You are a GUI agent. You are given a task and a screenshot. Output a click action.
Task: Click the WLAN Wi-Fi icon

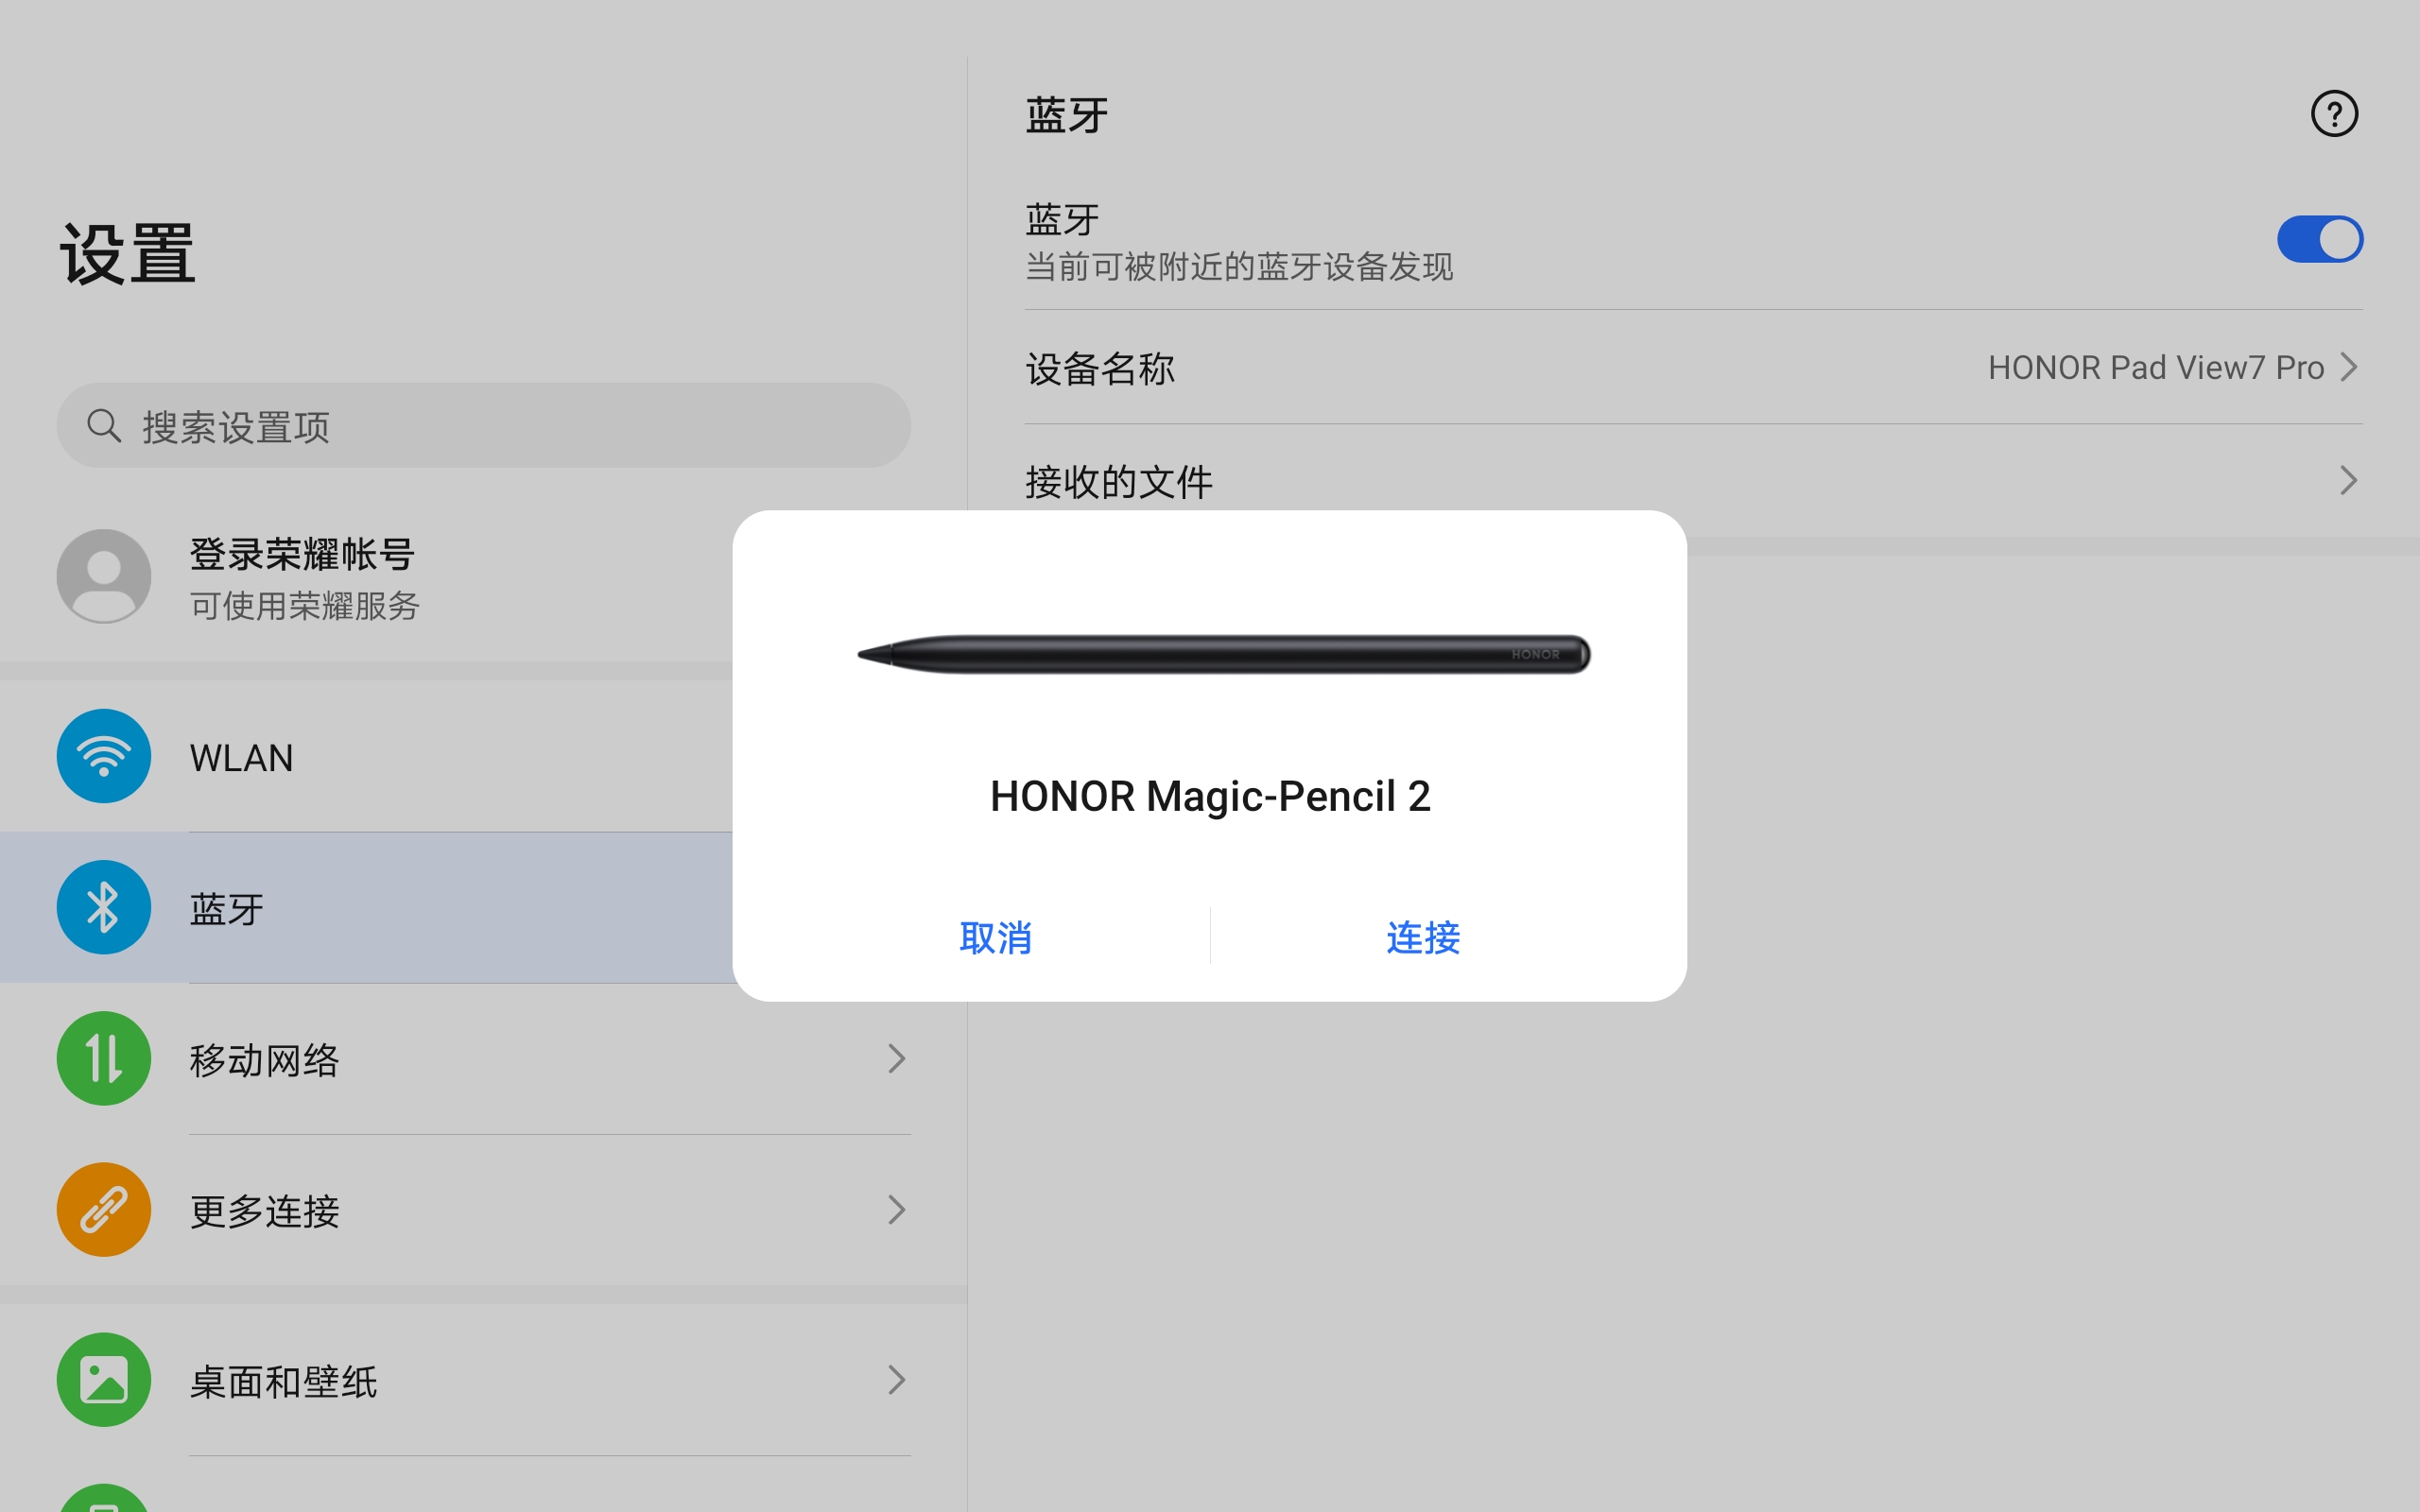click(104, 756)
